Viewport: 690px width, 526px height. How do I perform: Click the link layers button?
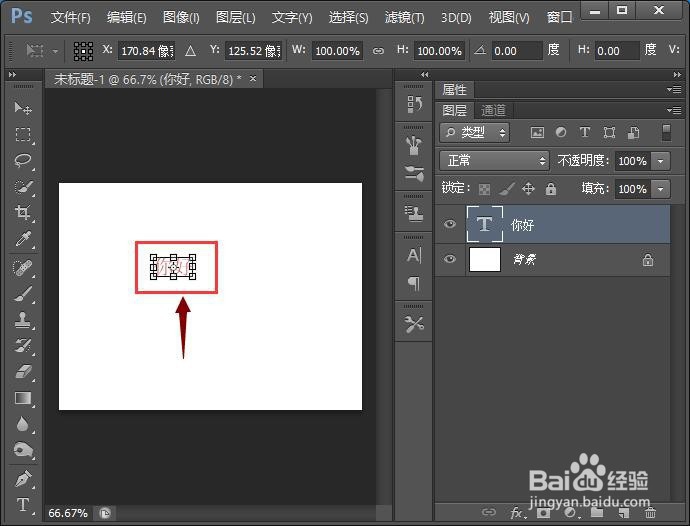[488, 512]
